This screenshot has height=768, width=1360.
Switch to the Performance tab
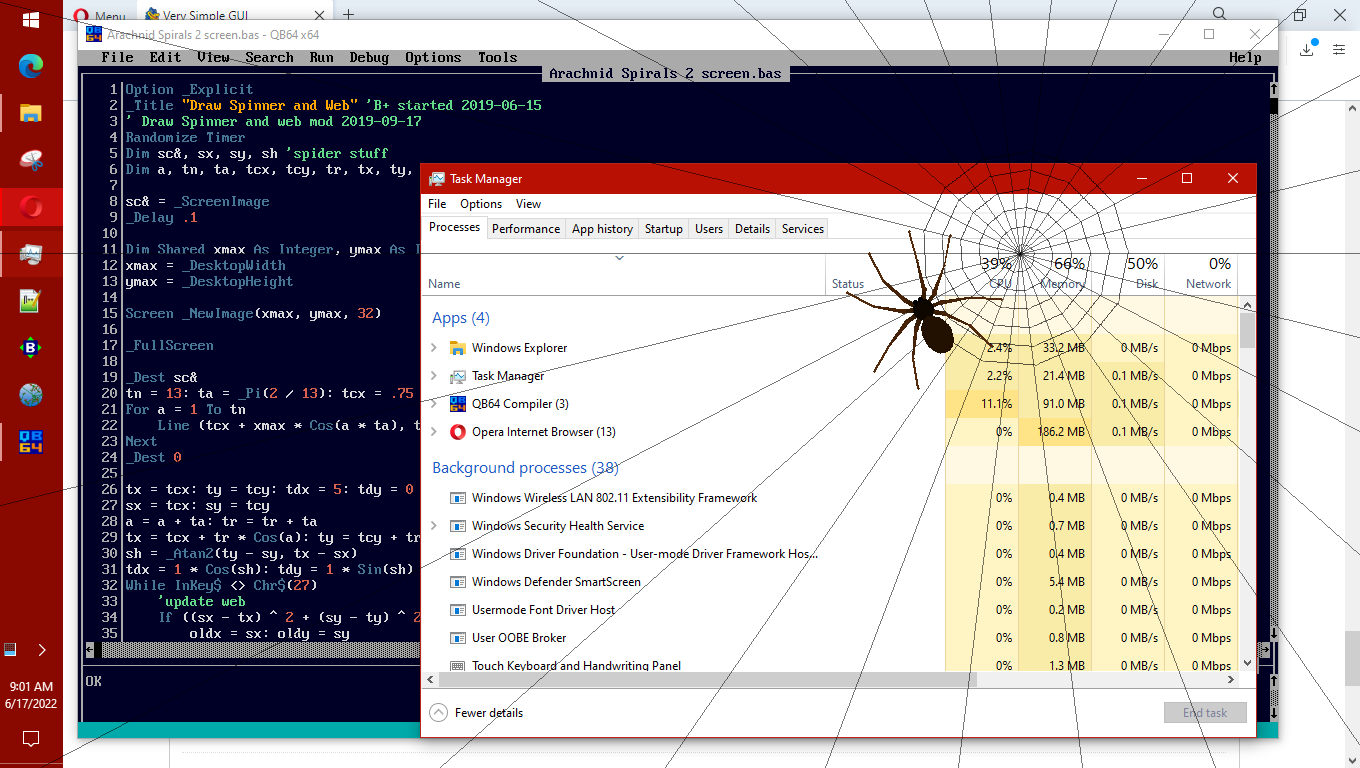click(526, 229)
